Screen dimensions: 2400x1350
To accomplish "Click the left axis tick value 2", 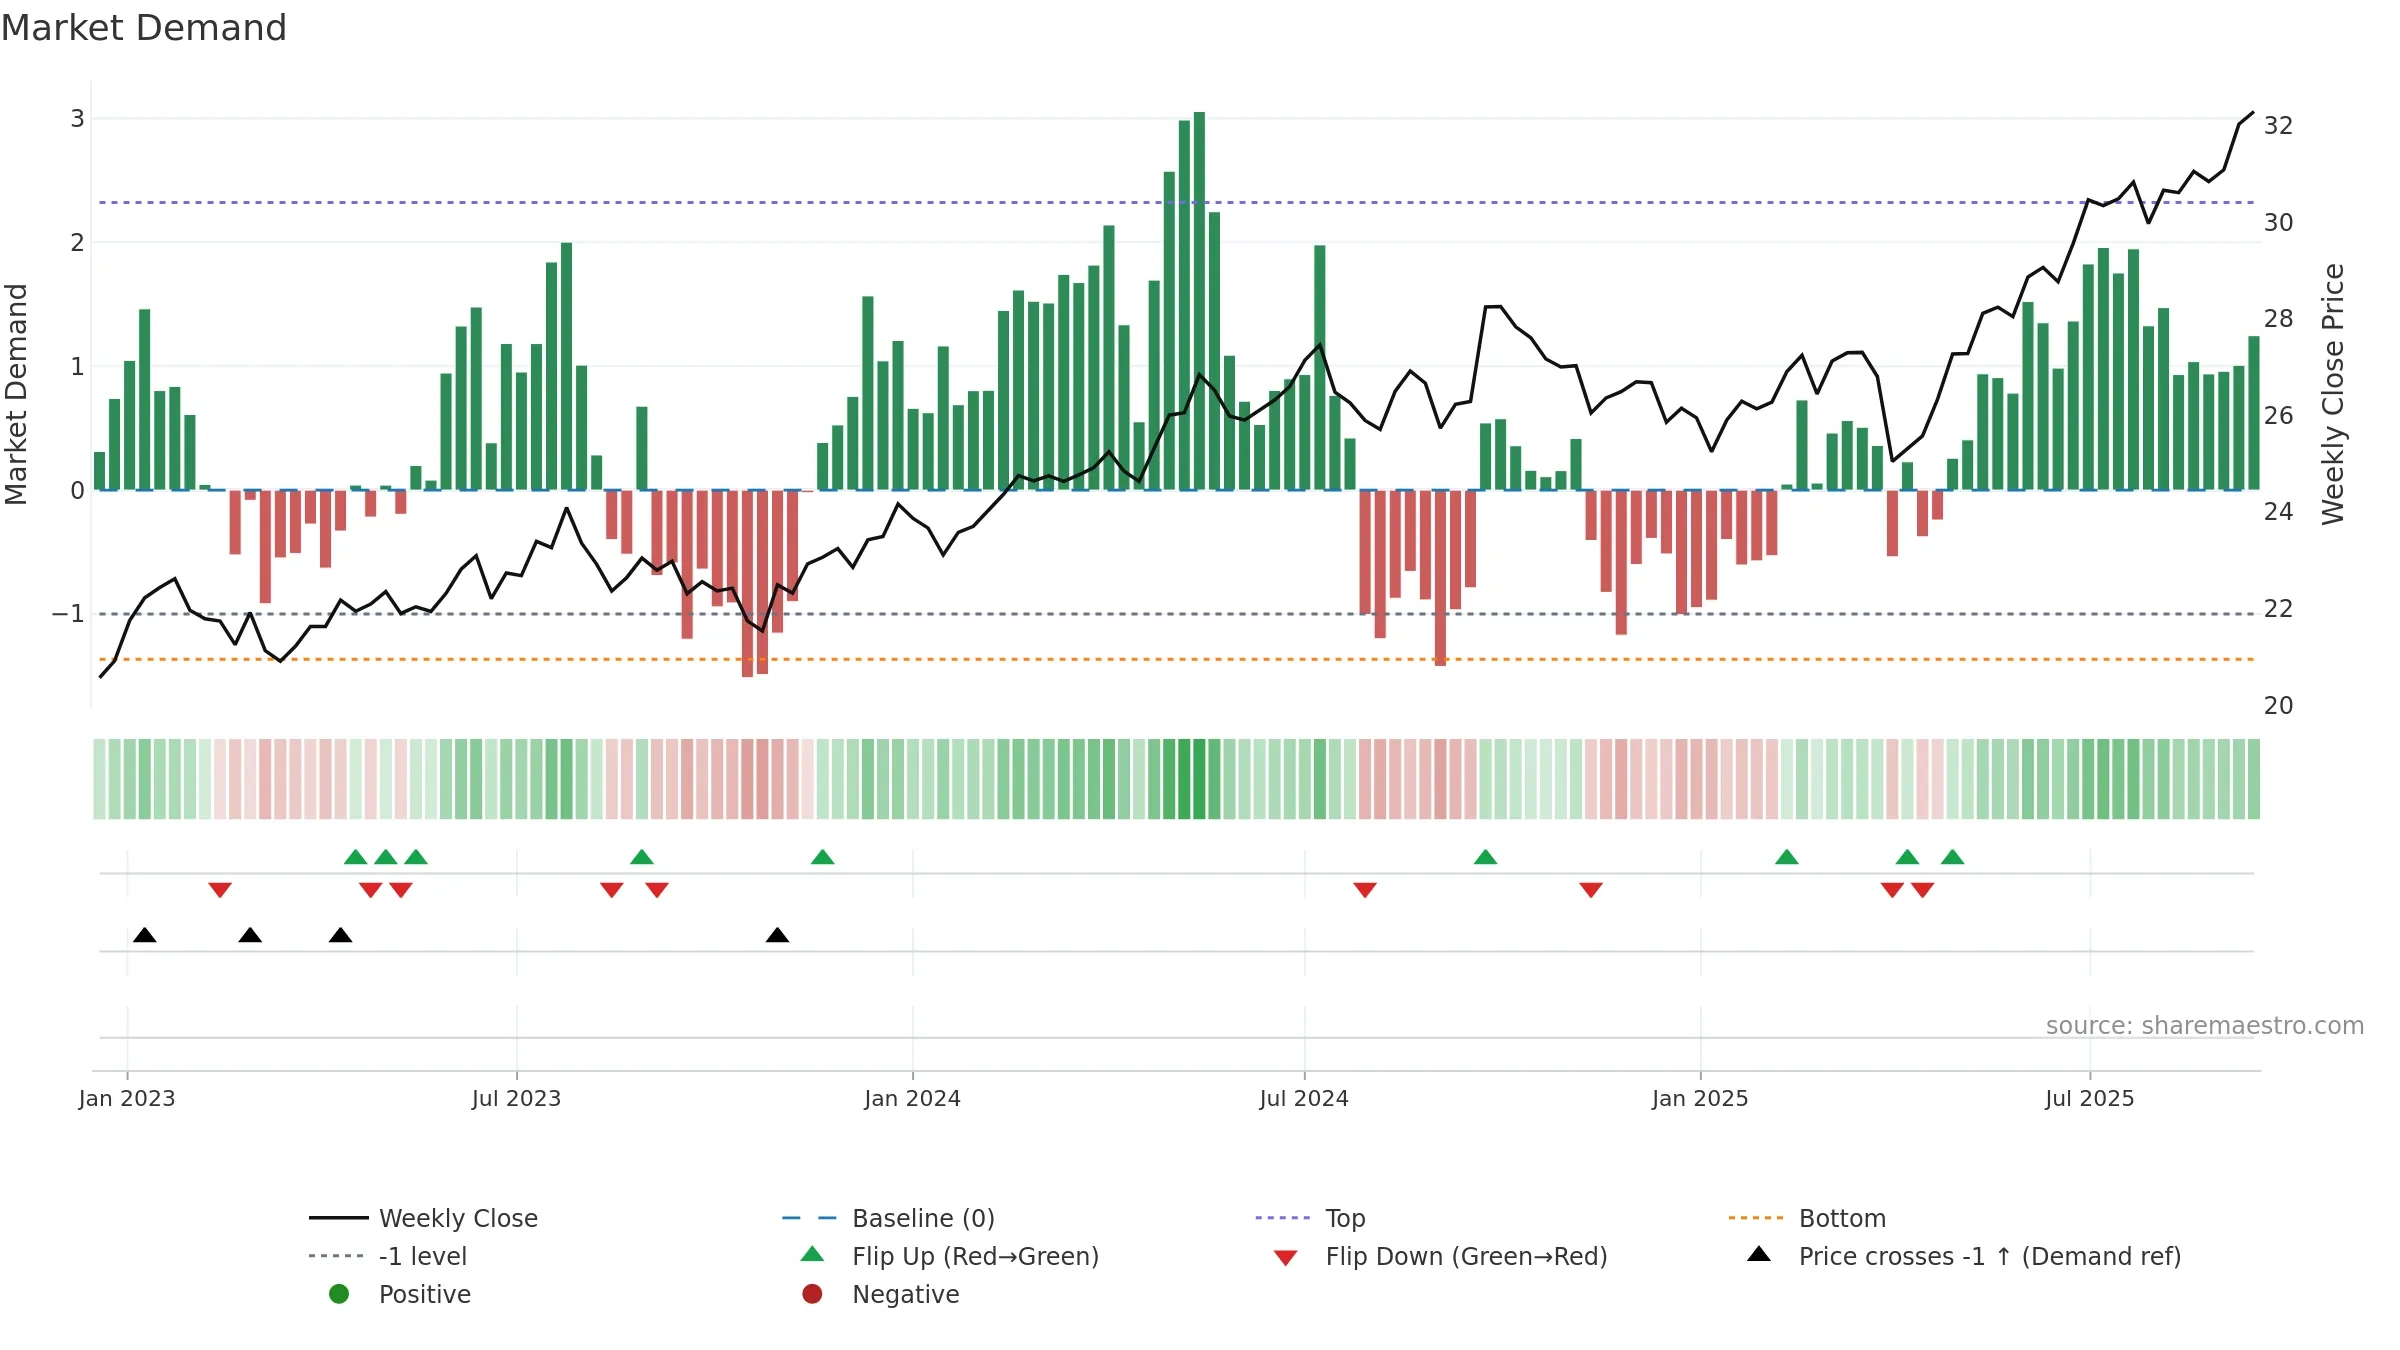I will (77, 243).
